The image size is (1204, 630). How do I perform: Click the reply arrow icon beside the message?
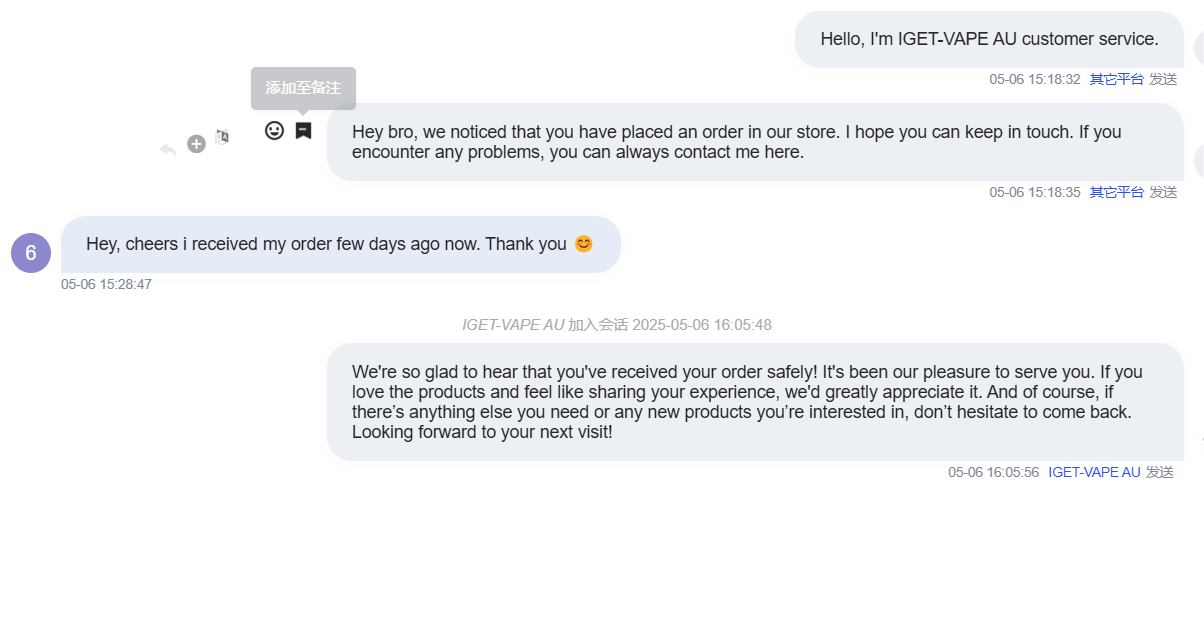click(168, 150)
